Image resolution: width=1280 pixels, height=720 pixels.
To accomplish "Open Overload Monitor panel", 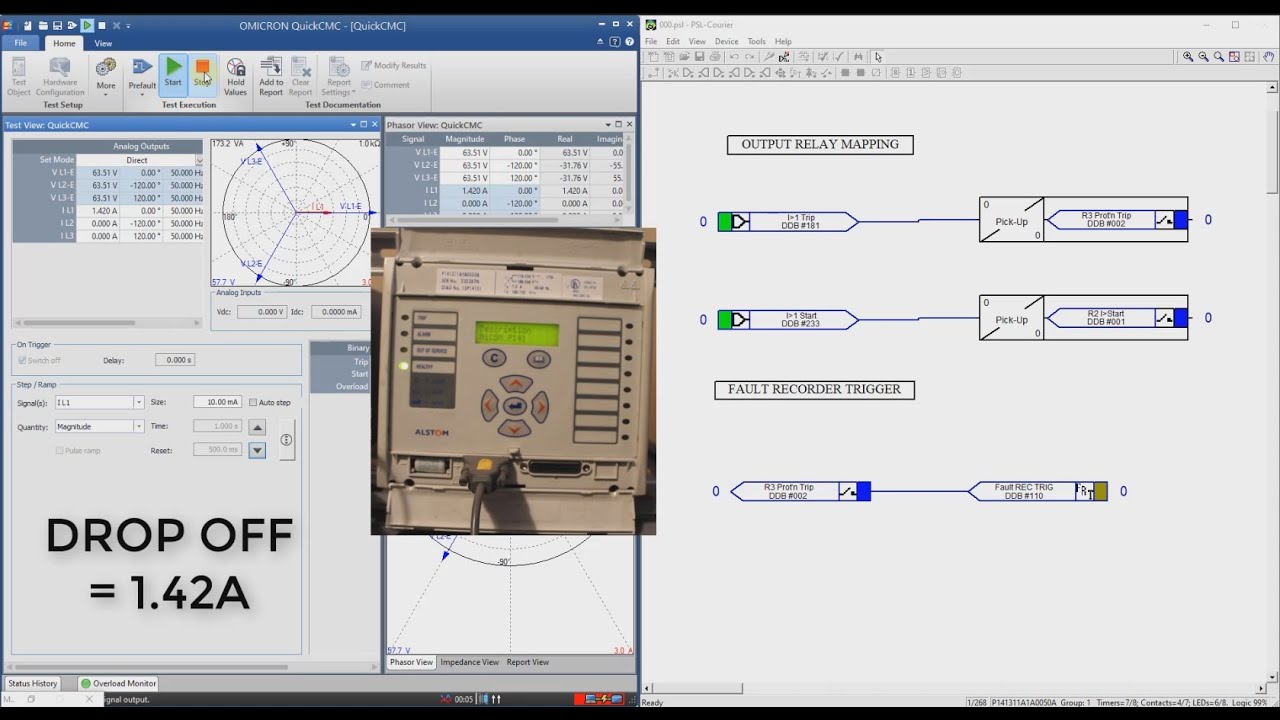I will [118, 683].
